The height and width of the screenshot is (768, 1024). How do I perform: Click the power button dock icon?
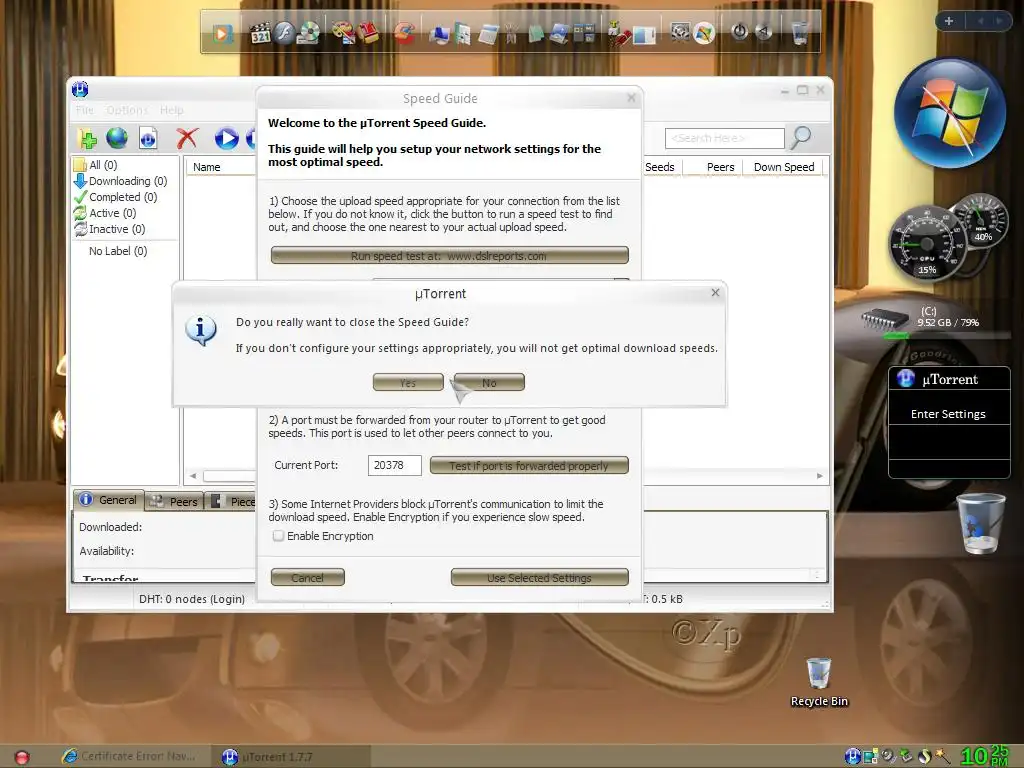point(739,31)
